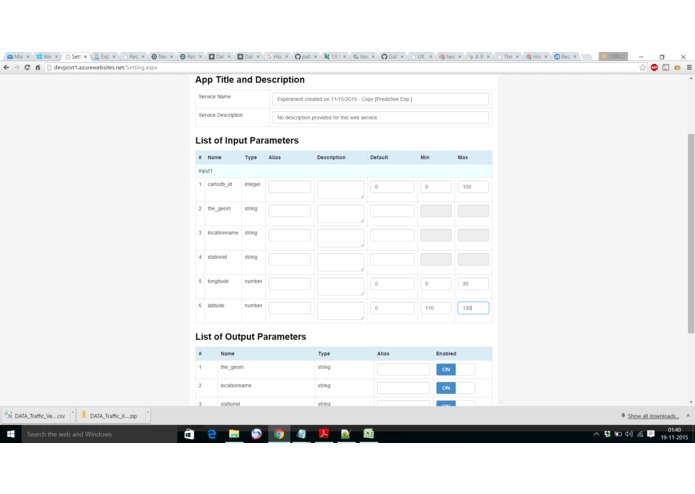Click the Alias field for locationname
Viewport: 695px width, 494px height.
pos(289,235)
